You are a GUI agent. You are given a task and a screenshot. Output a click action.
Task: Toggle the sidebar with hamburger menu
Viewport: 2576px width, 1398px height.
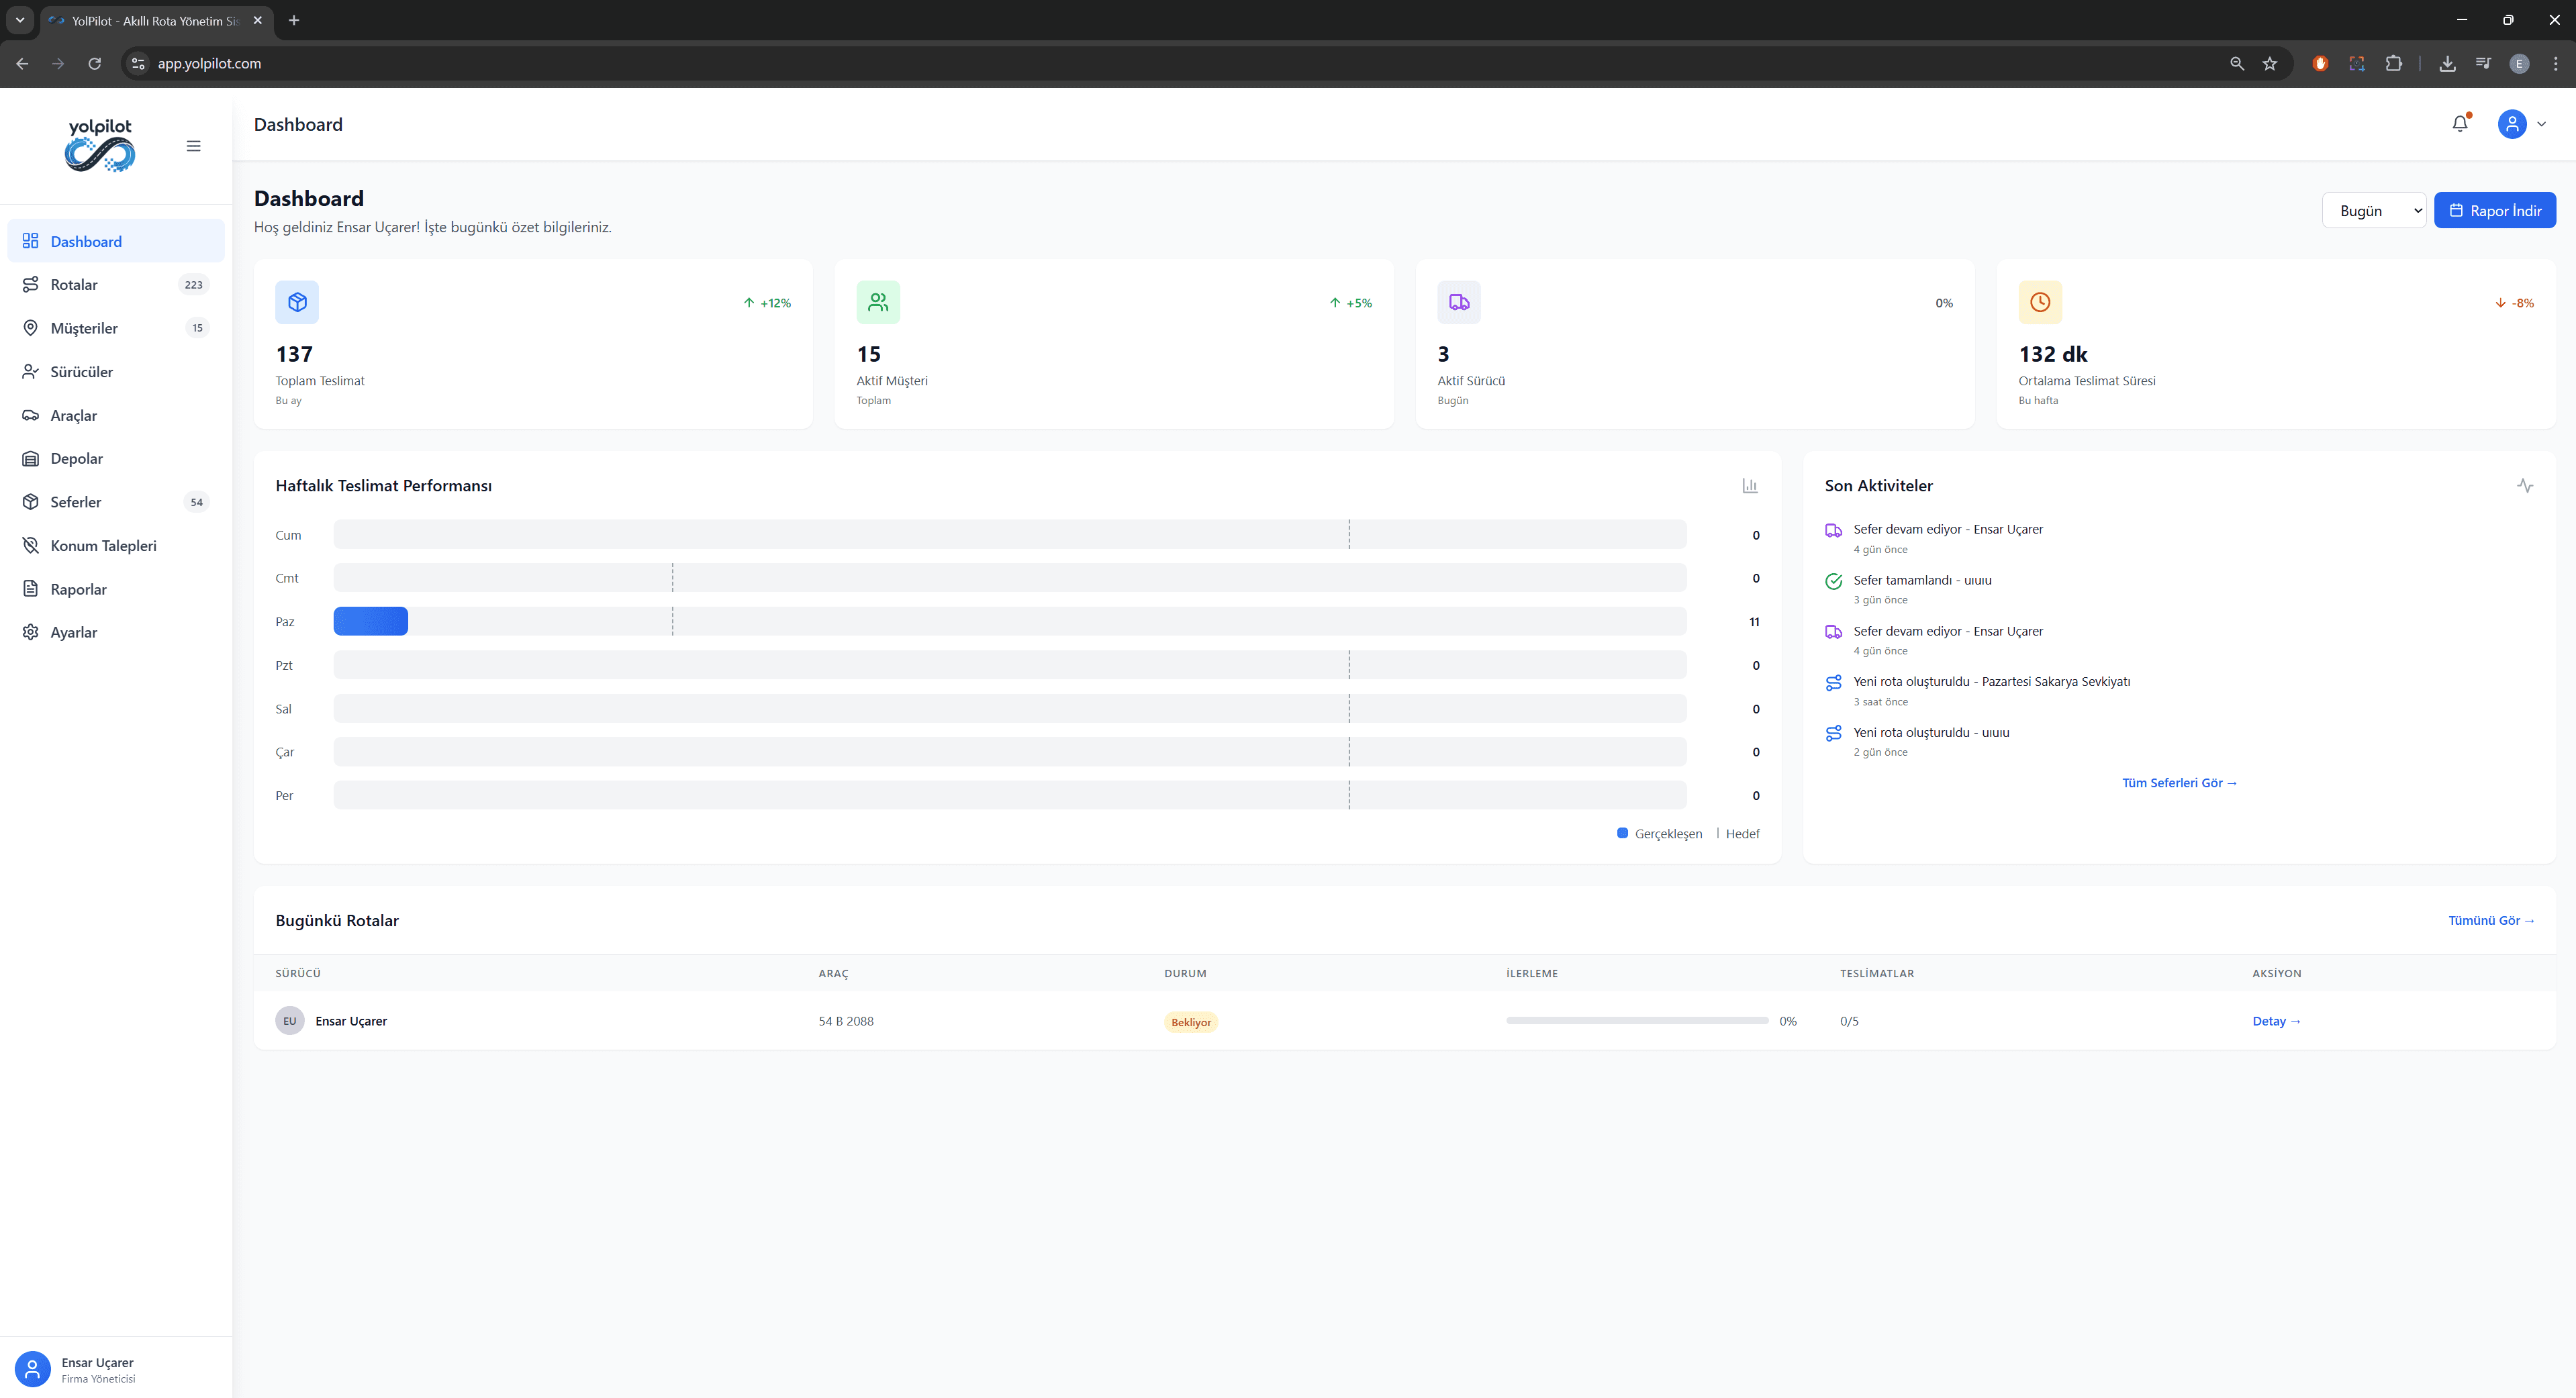[x=193, y=145]
